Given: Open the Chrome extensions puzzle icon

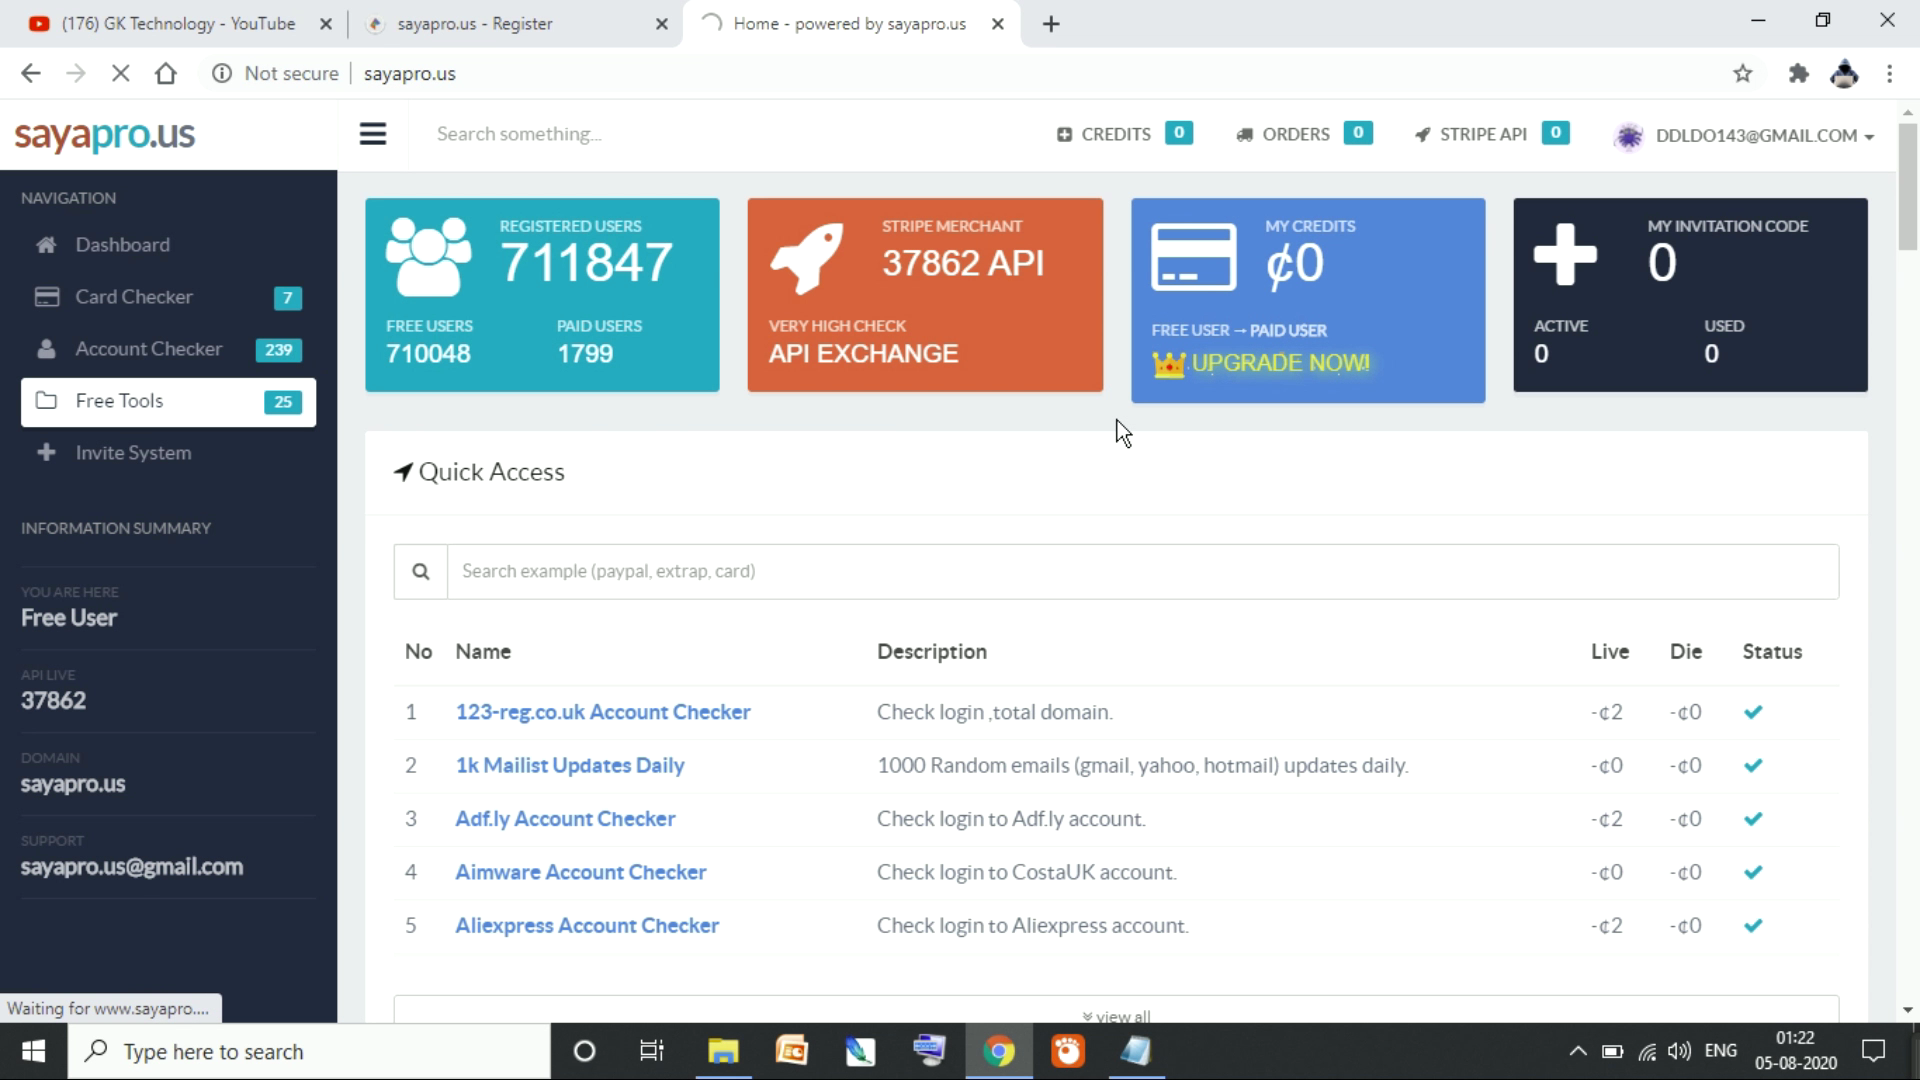Looking at the screenshot, I should coord(1798,73).
